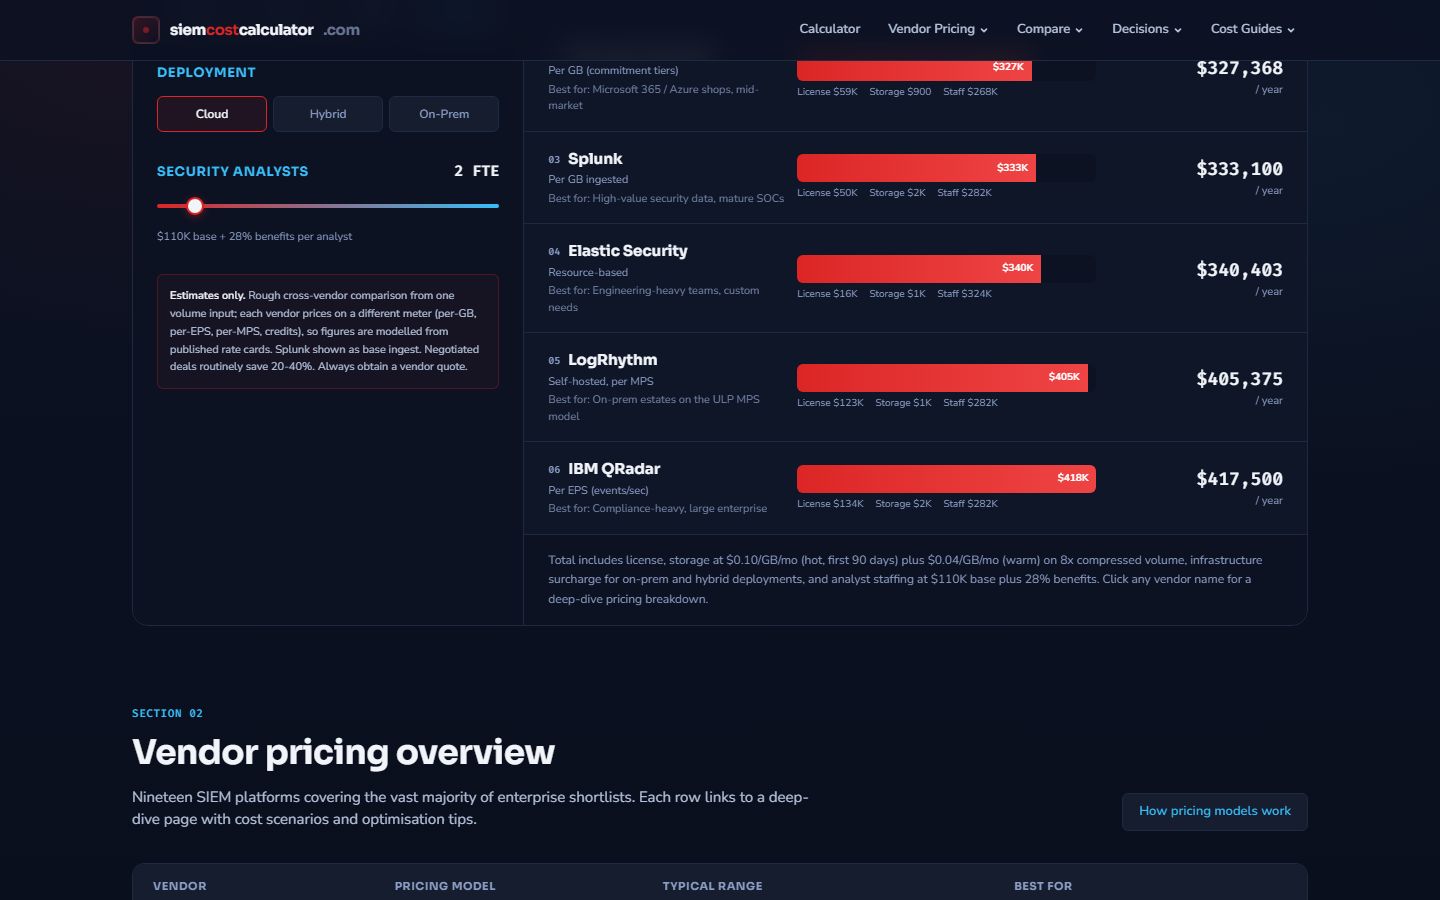Click the $417,500 QRadar yearly total

1239,479
